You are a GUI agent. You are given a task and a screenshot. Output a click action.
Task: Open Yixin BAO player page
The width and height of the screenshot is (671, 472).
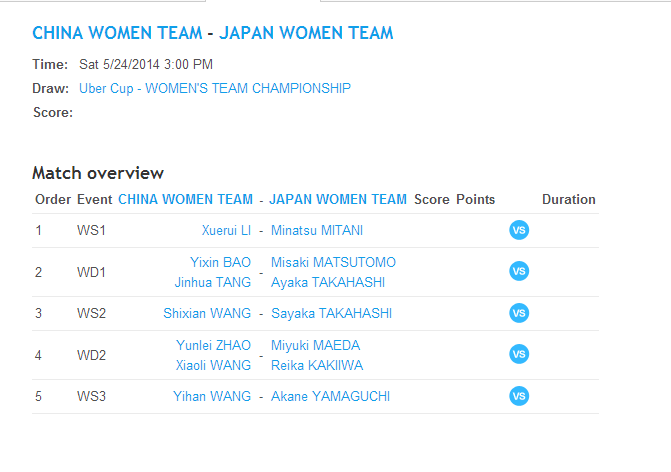pyautogui.click(x=221, y=263)
